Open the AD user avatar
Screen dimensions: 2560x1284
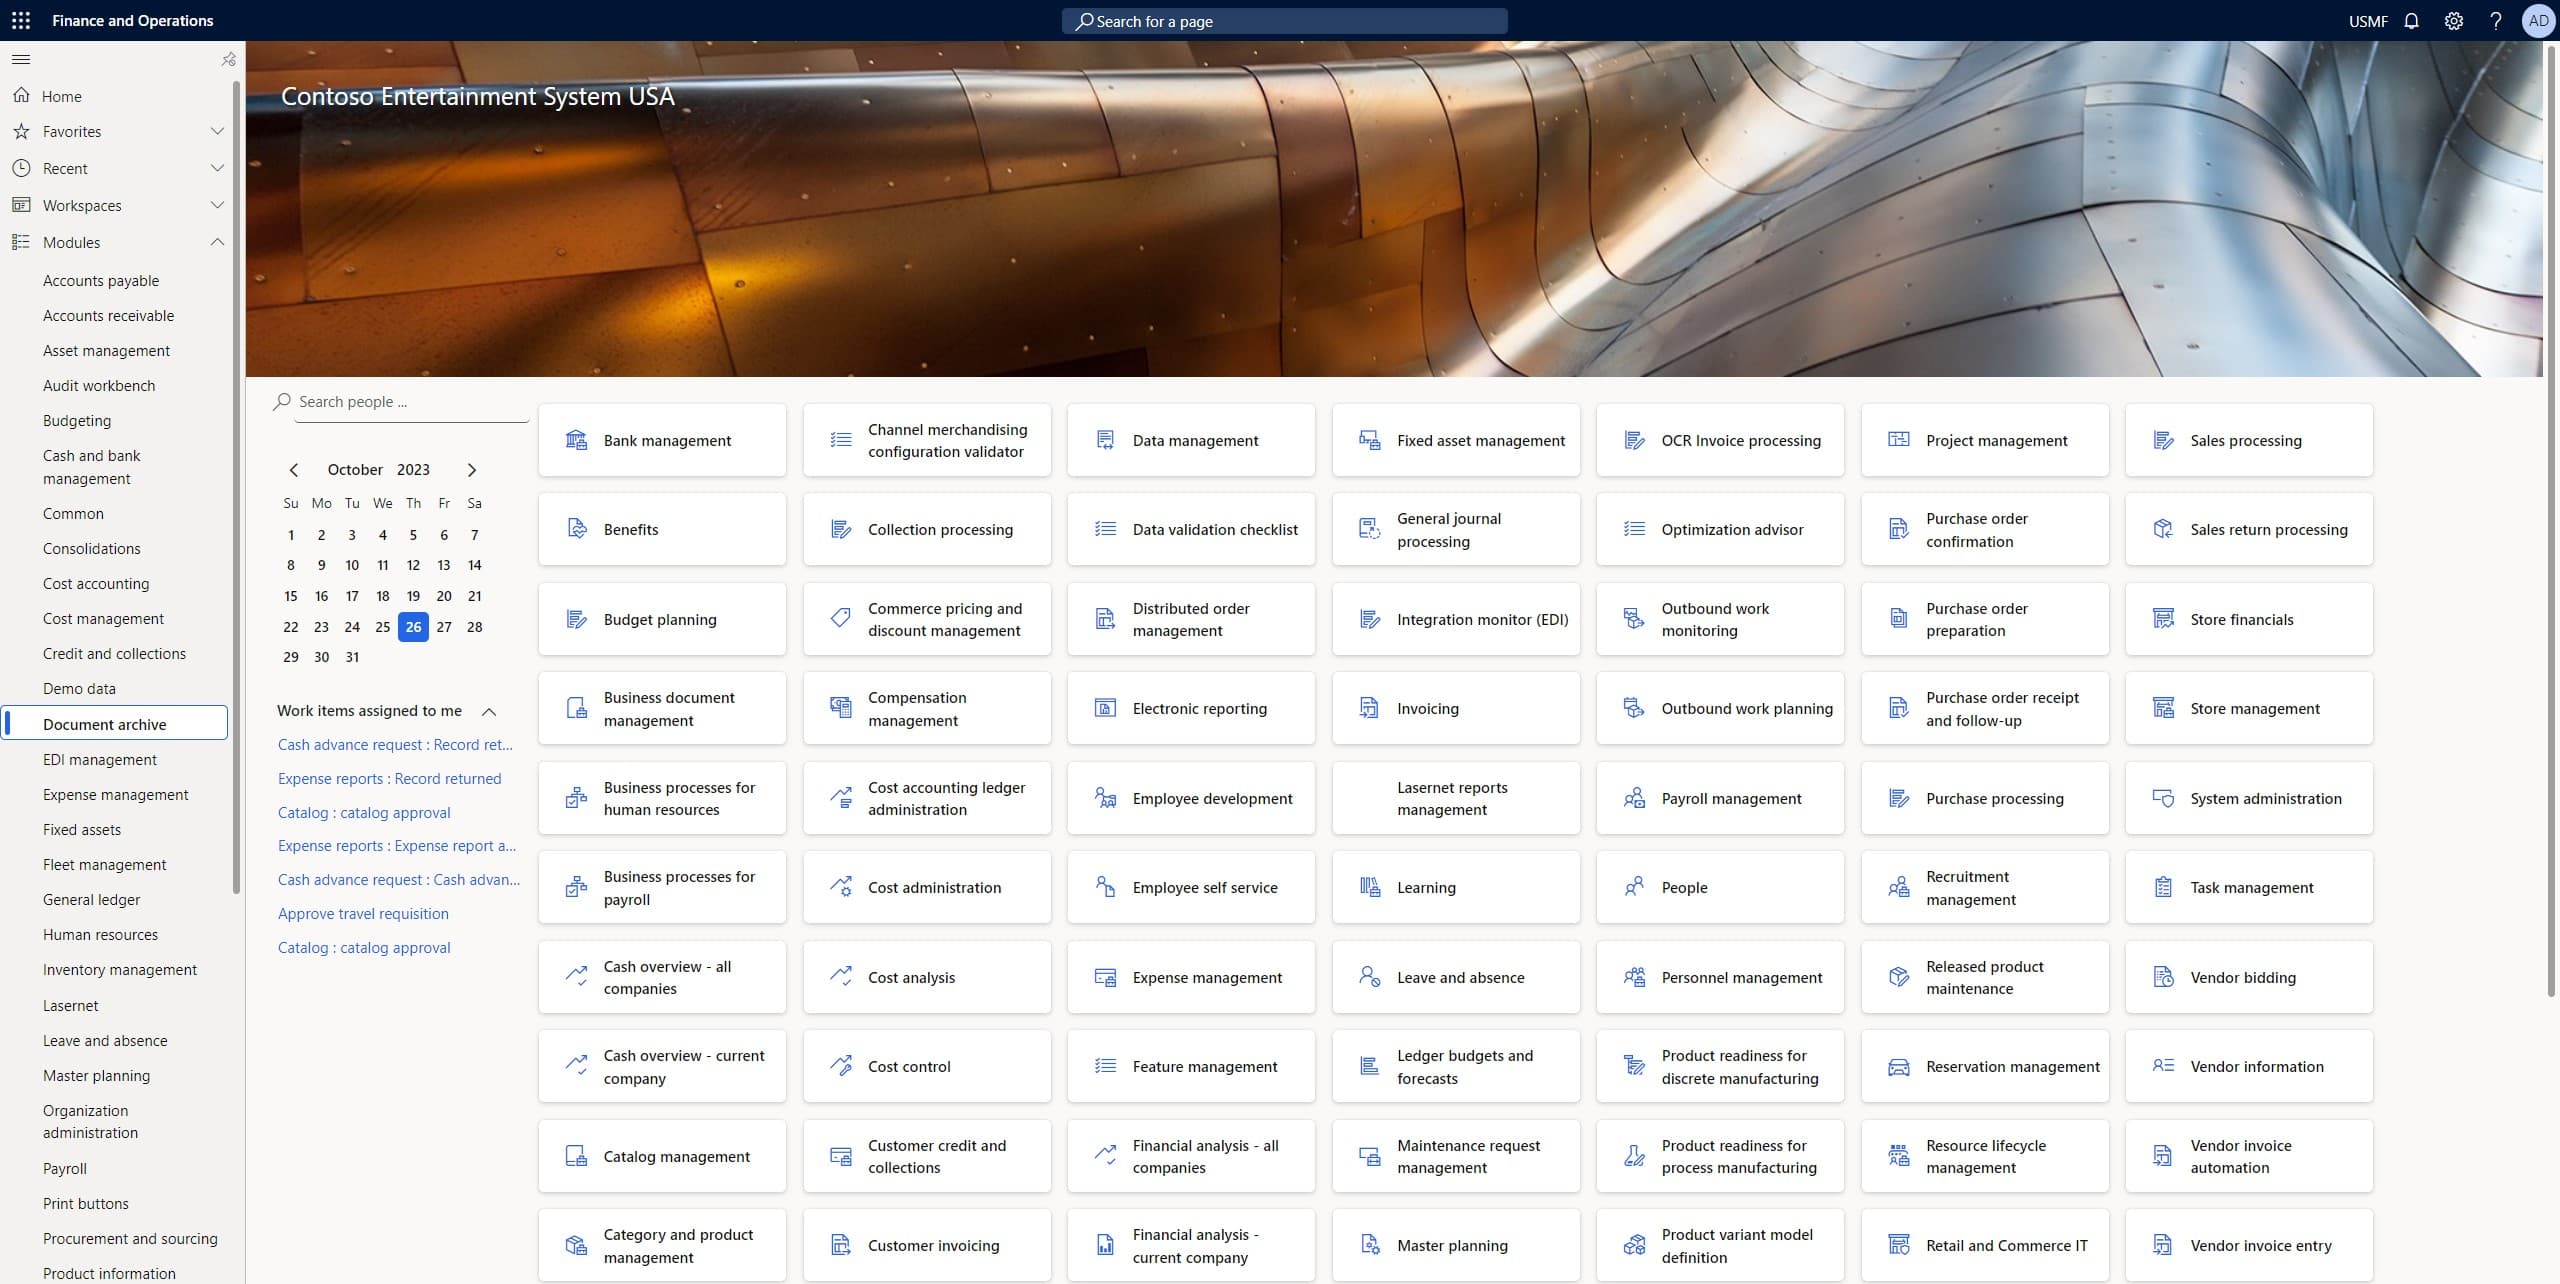(2538, 20)
